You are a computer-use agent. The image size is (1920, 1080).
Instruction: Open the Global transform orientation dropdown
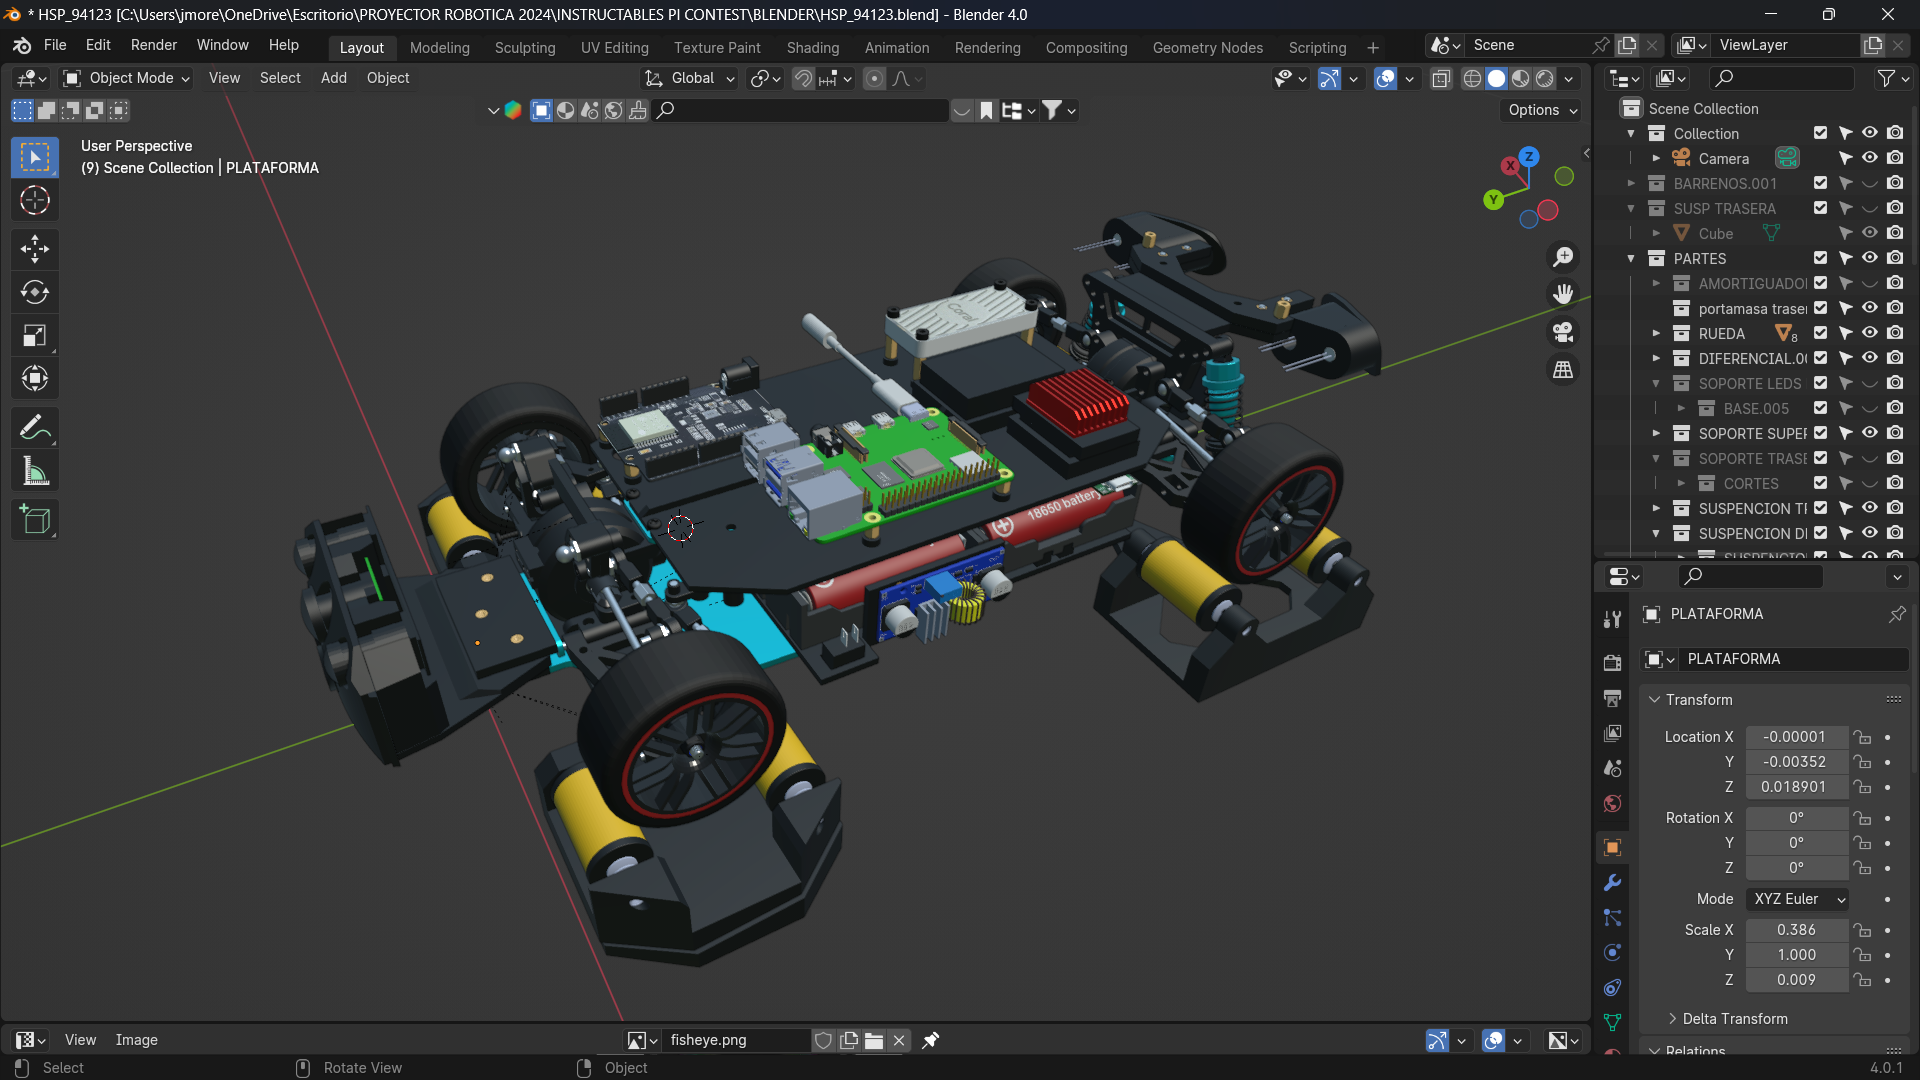point(691,78)
